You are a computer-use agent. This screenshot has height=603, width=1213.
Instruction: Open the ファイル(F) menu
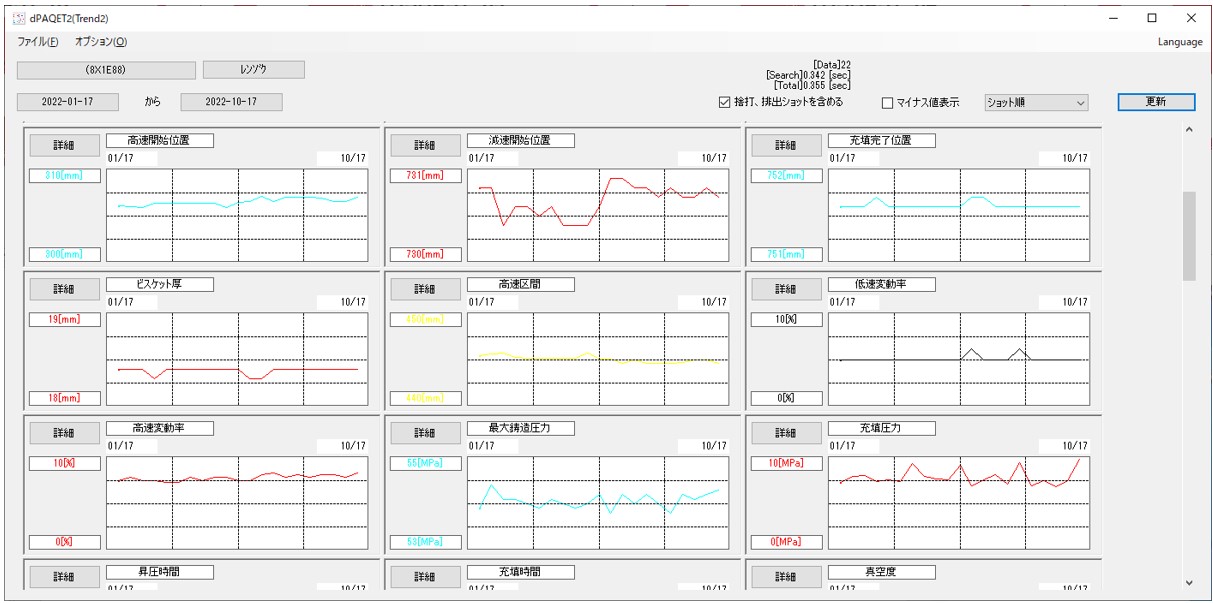pos(38,42)
